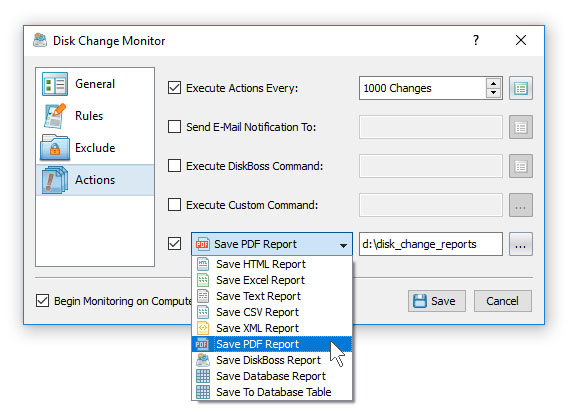Image resolution: width=571 pixels, height=414 pixels.
Task: Edit the d:\disk_change_reports path field
Action: point(431,244)
